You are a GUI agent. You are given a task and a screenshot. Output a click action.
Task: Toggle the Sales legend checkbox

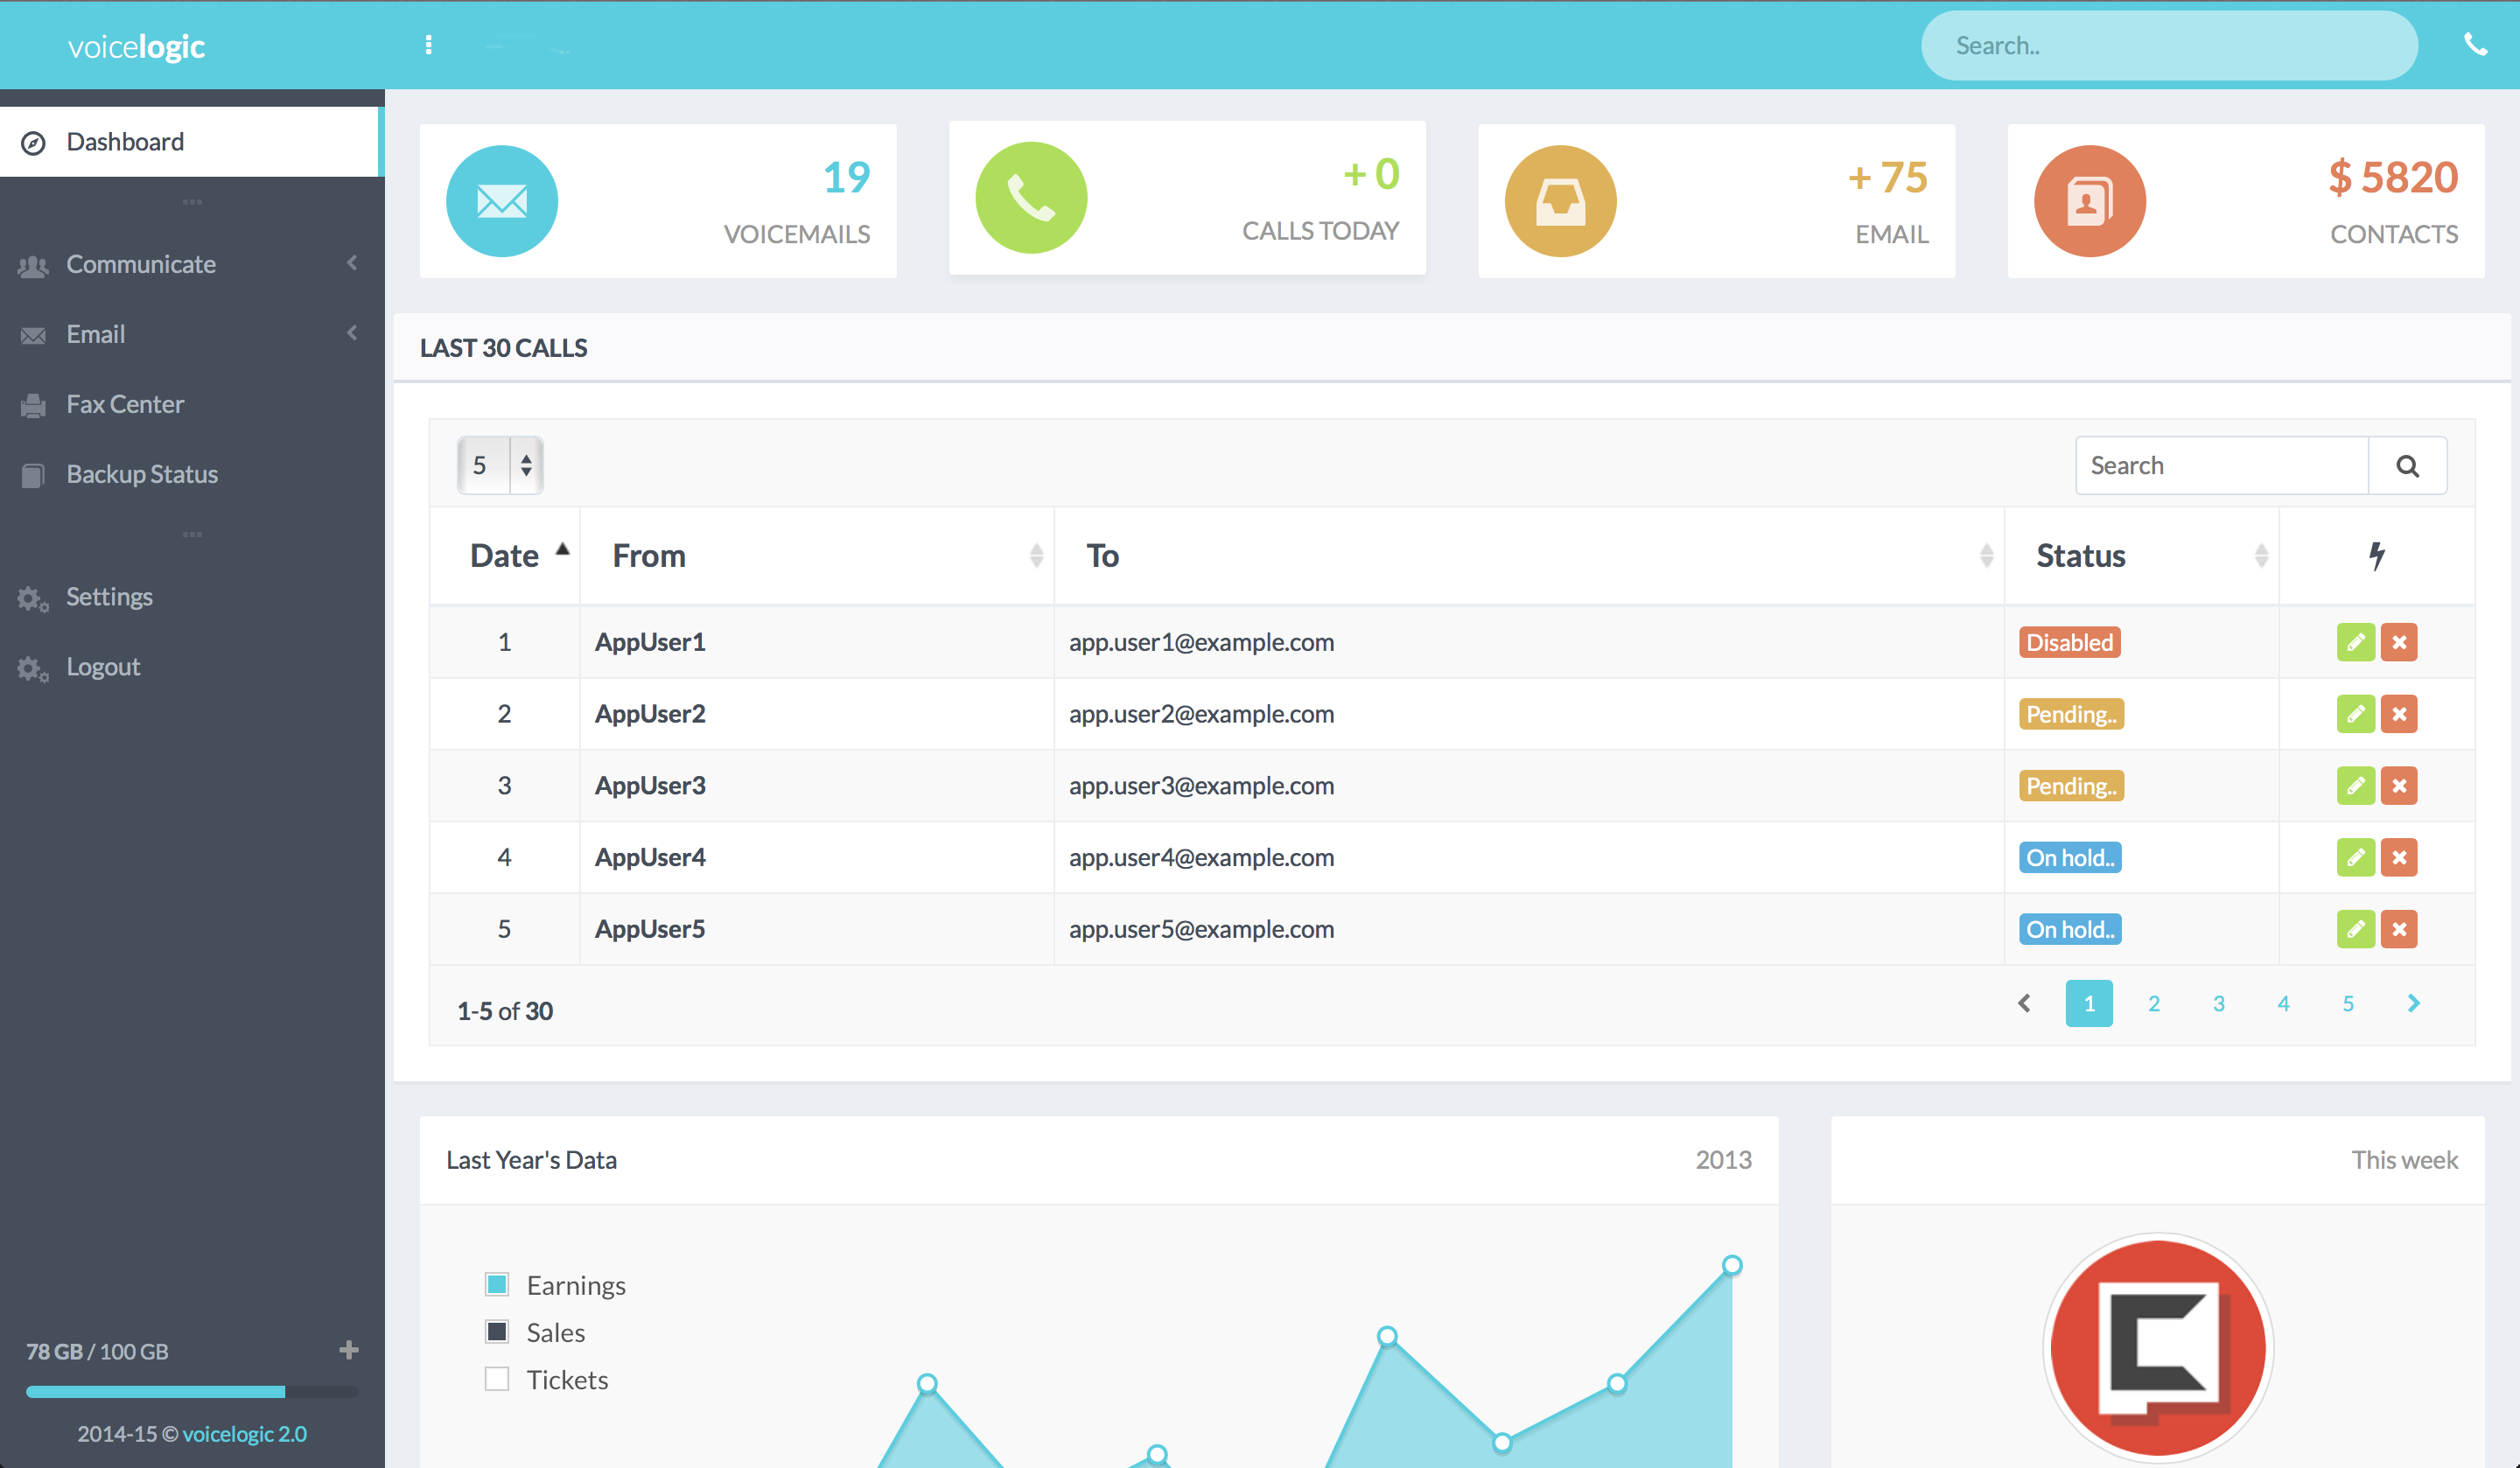coord(497,1332)
